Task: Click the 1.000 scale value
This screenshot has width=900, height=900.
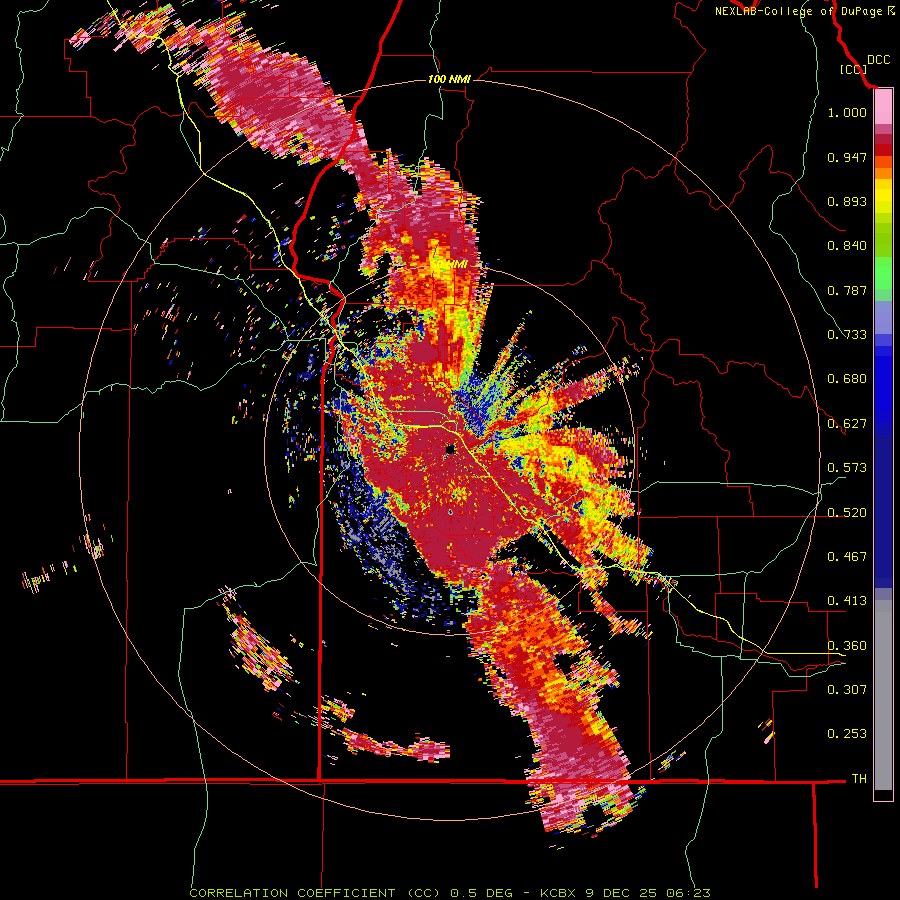Action: pos(847,112)
